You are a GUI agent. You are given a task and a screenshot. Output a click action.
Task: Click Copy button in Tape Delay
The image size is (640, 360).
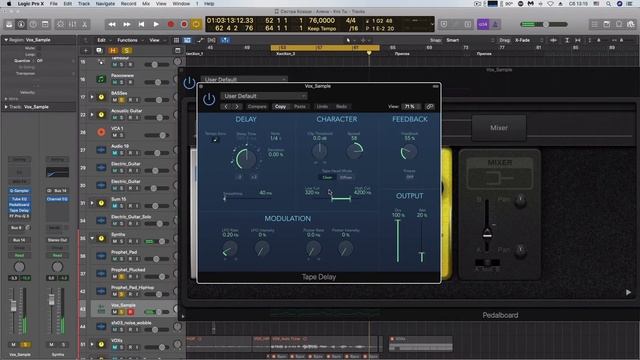pyautogui.click(x=280, y=107)
